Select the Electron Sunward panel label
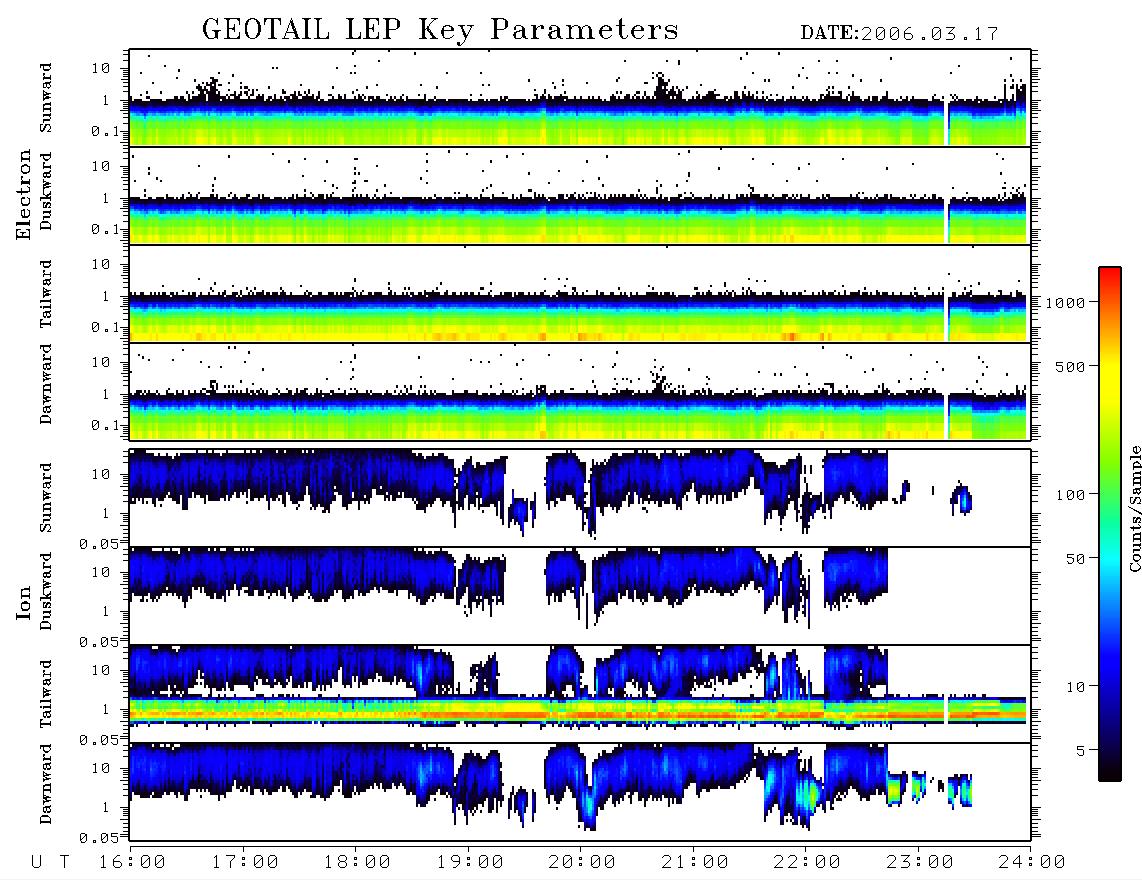 [x=46, y=98]
